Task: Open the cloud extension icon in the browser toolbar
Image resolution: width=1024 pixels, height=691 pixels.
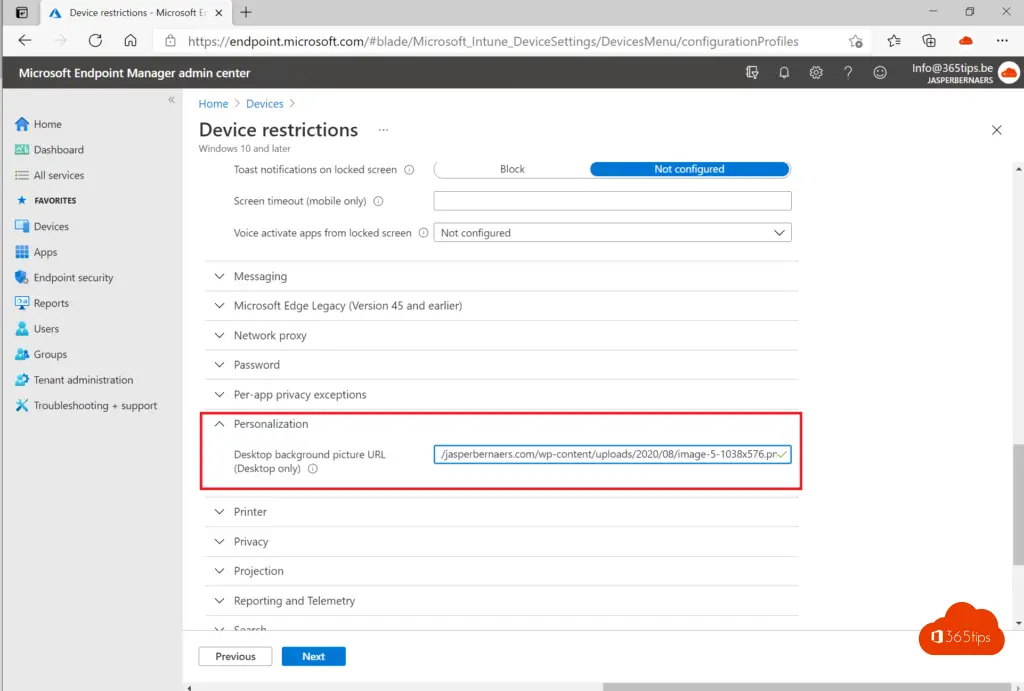Action: coord(965,41)
